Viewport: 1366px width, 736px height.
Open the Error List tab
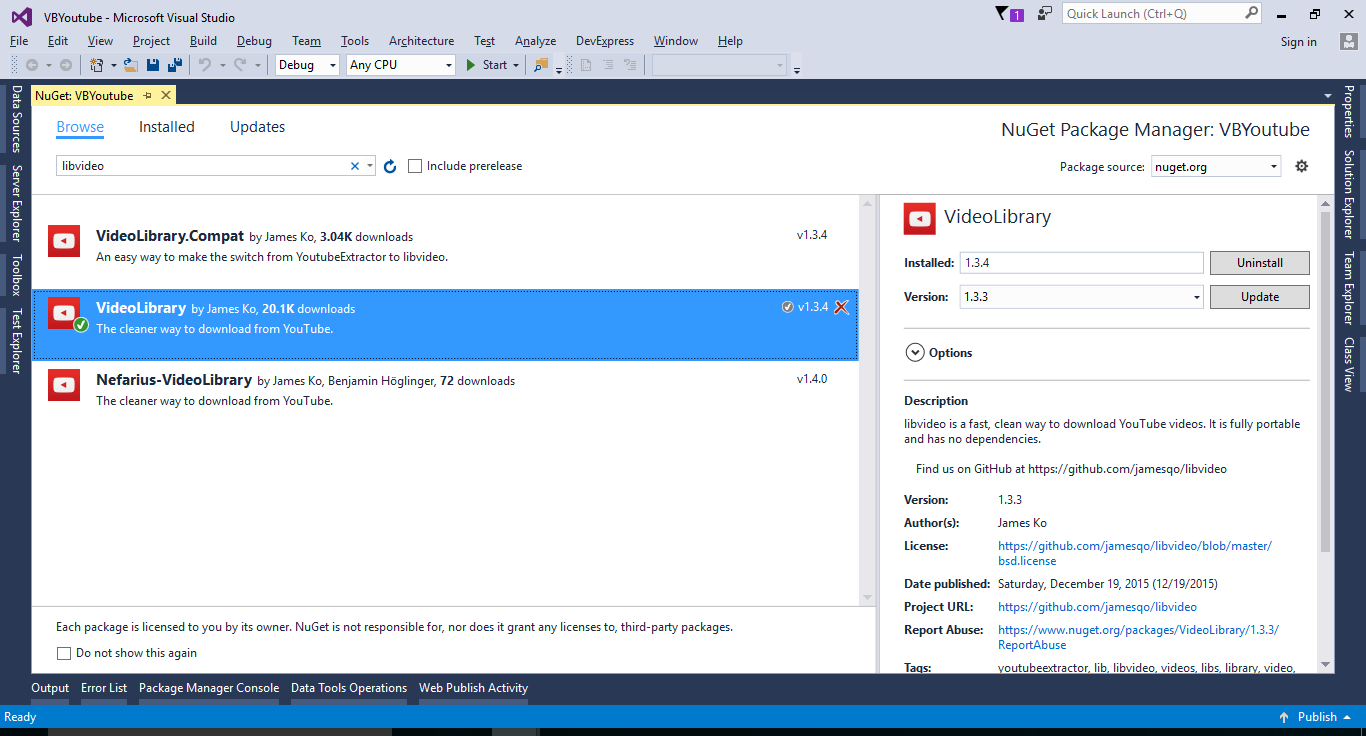tap(104, 688)
